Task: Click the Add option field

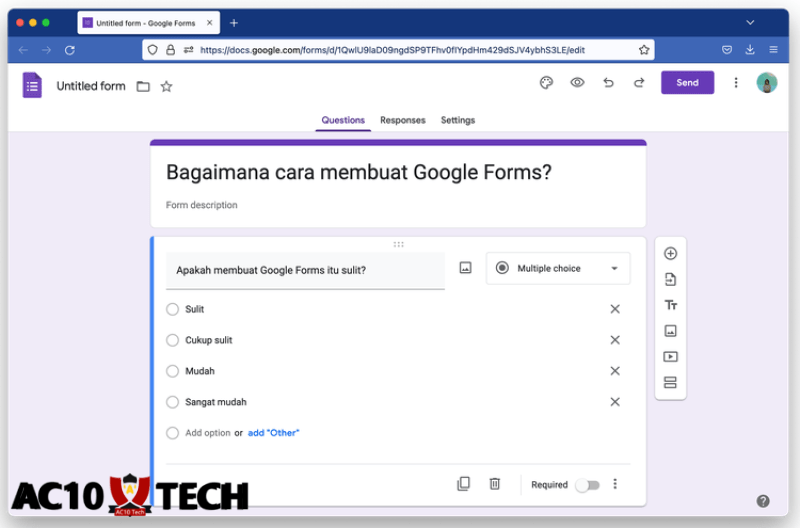Action: point(208,433)
